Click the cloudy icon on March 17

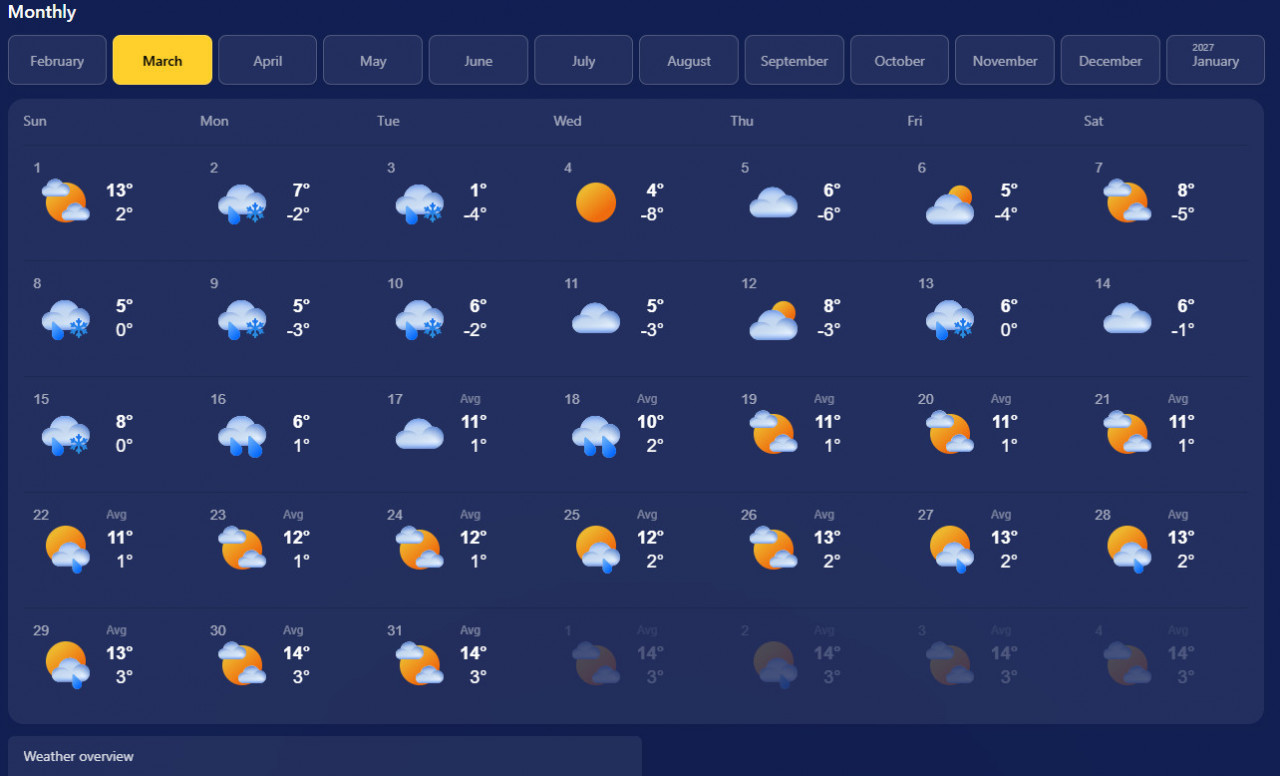419,435
